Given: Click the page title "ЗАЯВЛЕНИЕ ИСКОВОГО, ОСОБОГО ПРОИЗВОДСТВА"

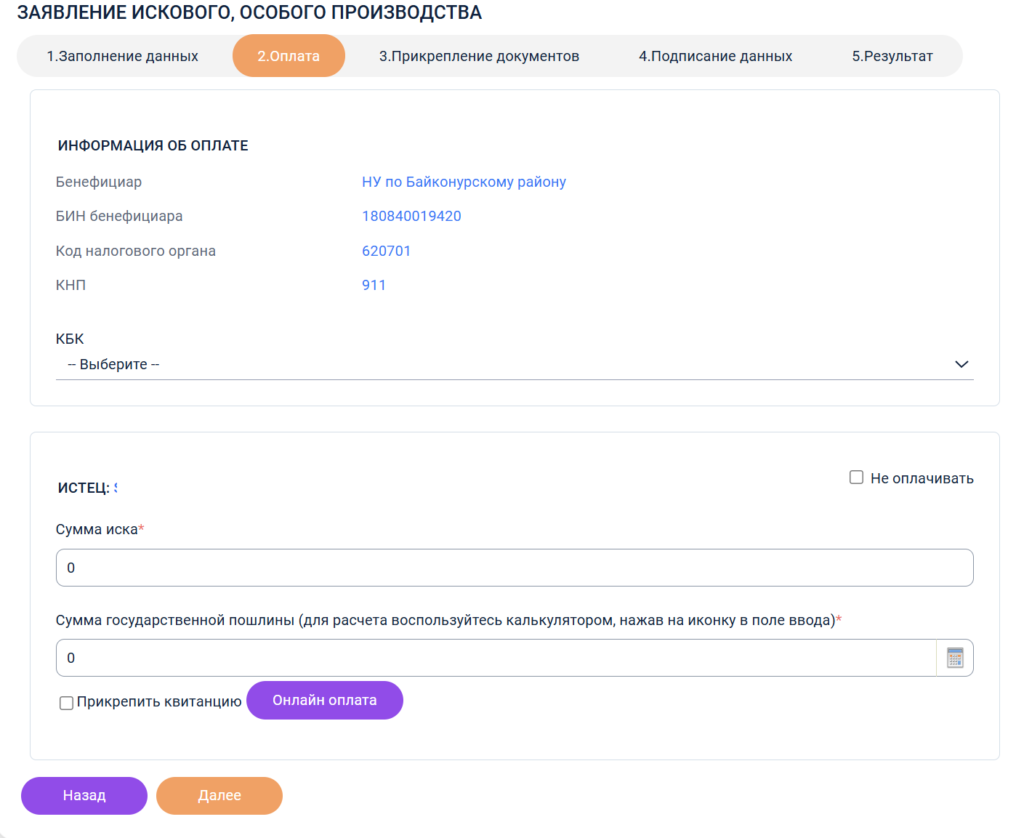Looking at the screenshot, I should click(249, 12).
